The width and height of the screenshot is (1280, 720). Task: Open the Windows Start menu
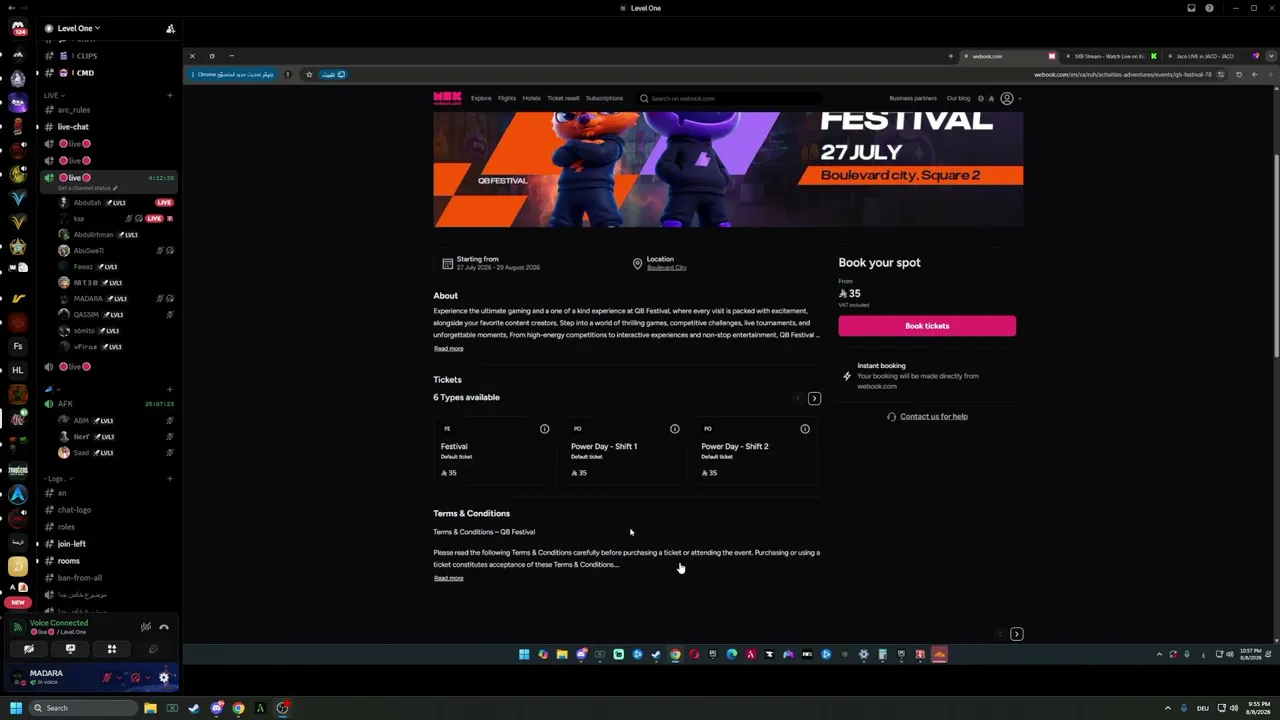(x=16, y=708)
